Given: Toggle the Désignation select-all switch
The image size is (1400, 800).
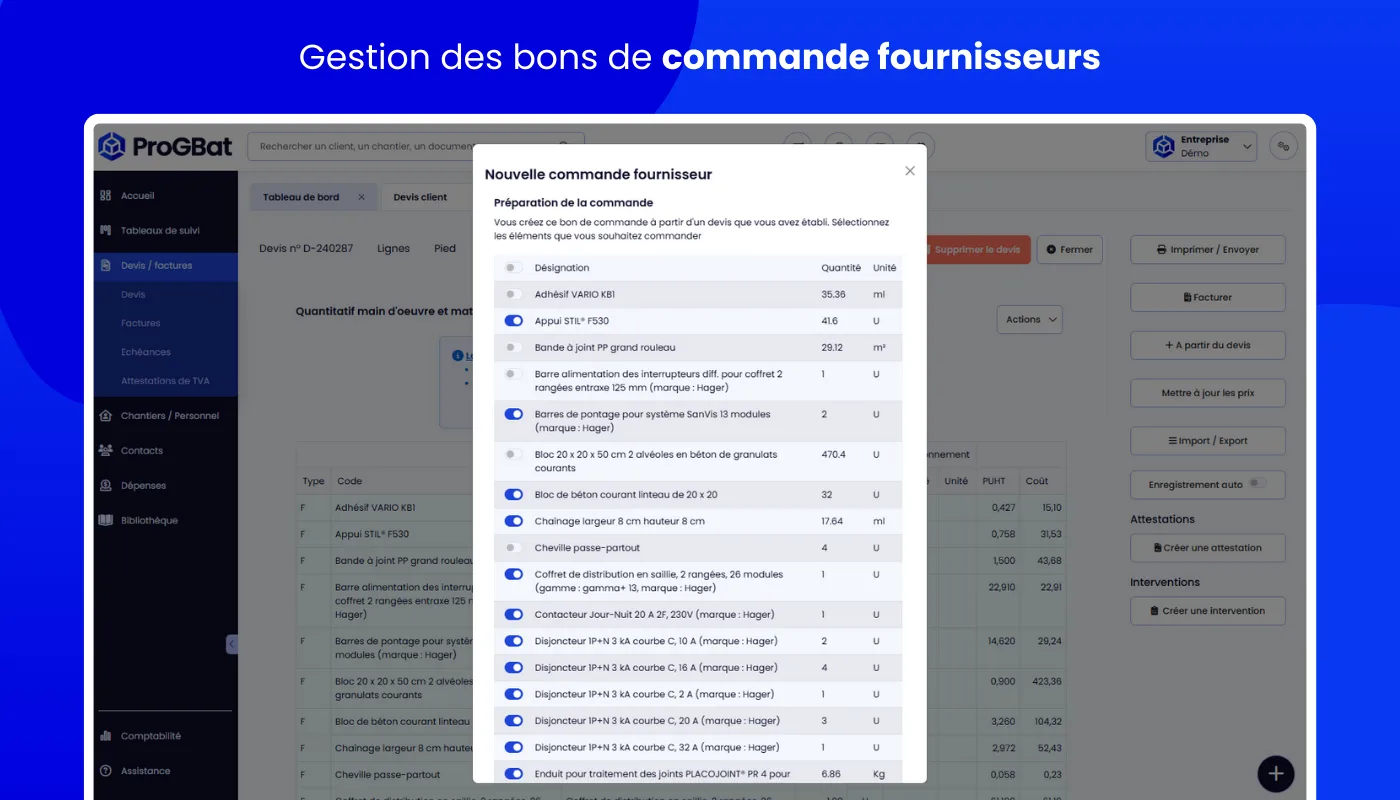Looking at the screenshot, I should point(514,268).
